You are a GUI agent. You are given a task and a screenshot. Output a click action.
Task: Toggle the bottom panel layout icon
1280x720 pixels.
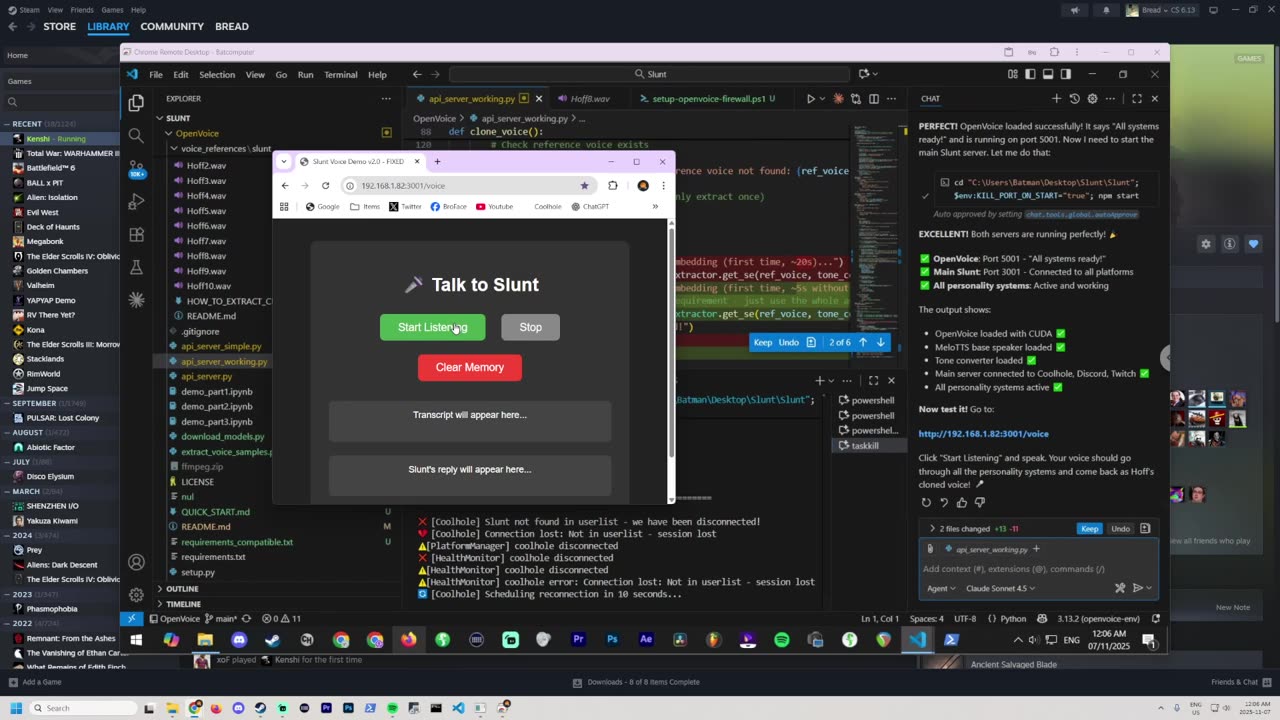[1048, 74]
